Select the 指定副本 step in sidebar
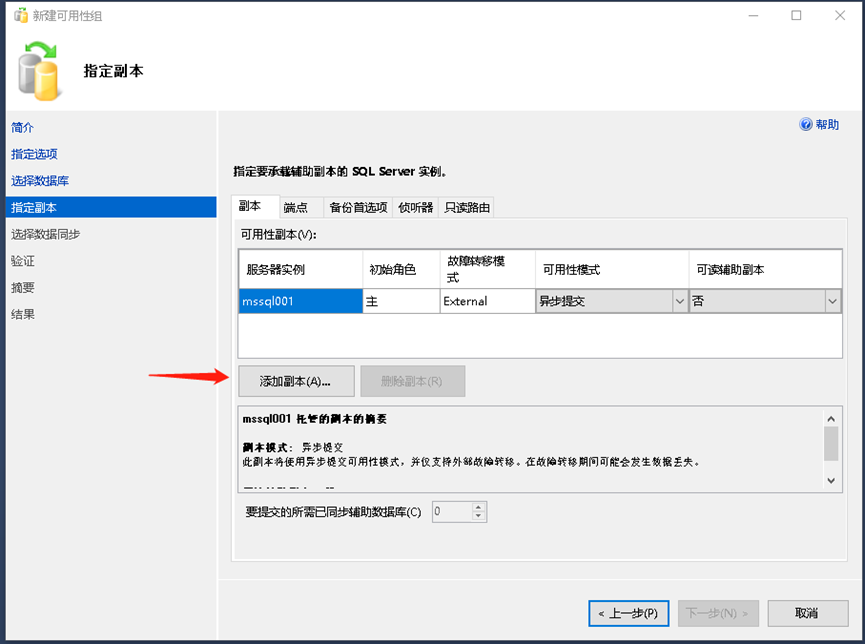 click(x=111, y=207)
